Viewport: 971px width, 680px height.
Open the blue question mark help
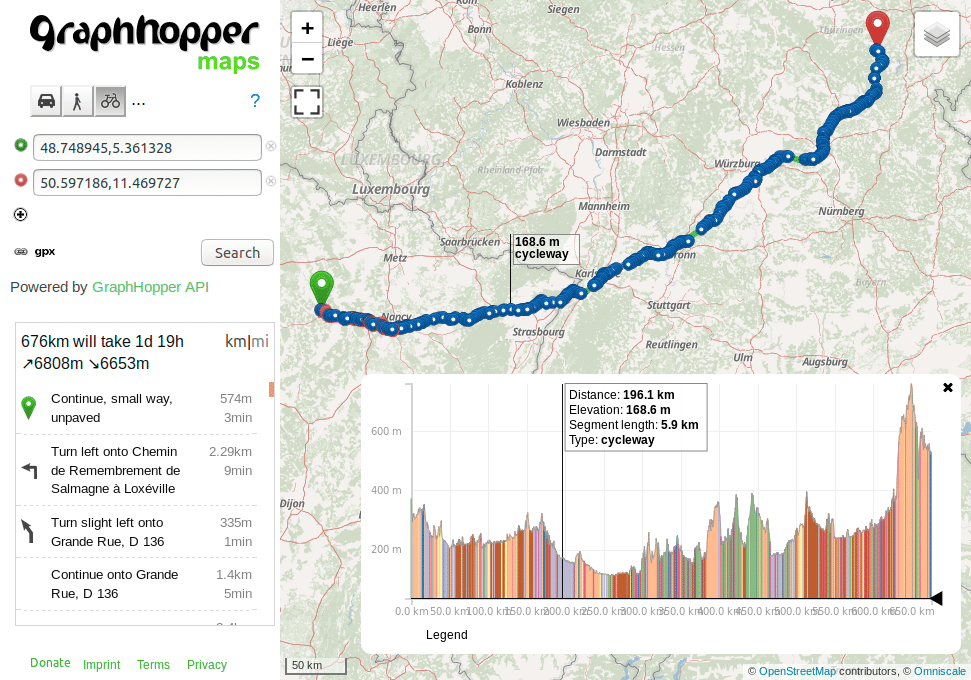tap(255, 101)
